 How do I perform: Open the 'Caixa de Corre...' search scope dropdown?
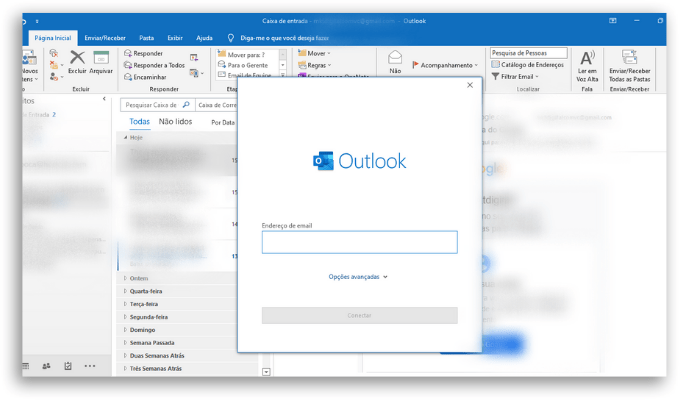coord(217,105)
